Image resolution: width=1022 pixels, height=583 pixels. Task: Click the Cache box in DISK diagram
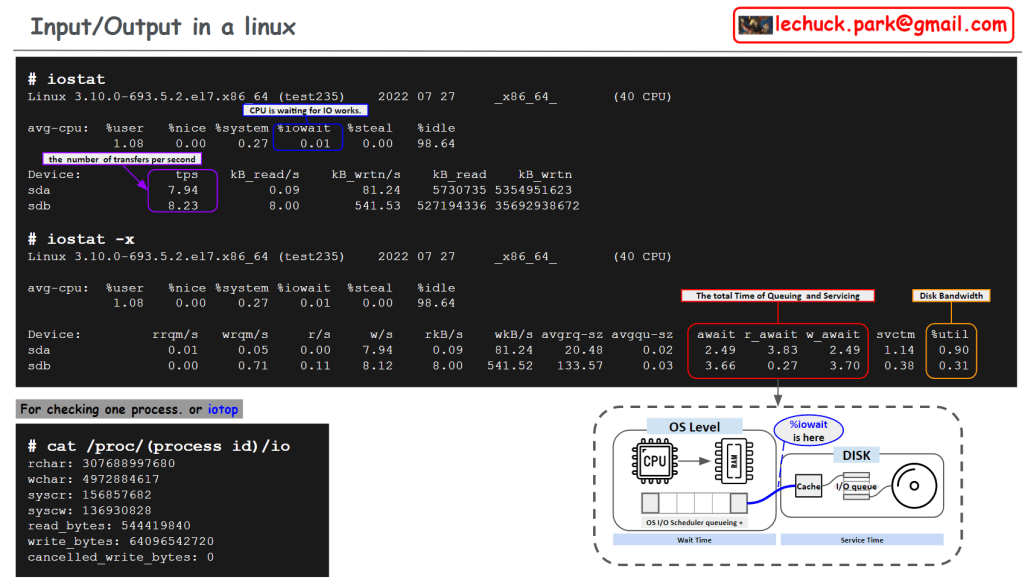coord(809,487)
